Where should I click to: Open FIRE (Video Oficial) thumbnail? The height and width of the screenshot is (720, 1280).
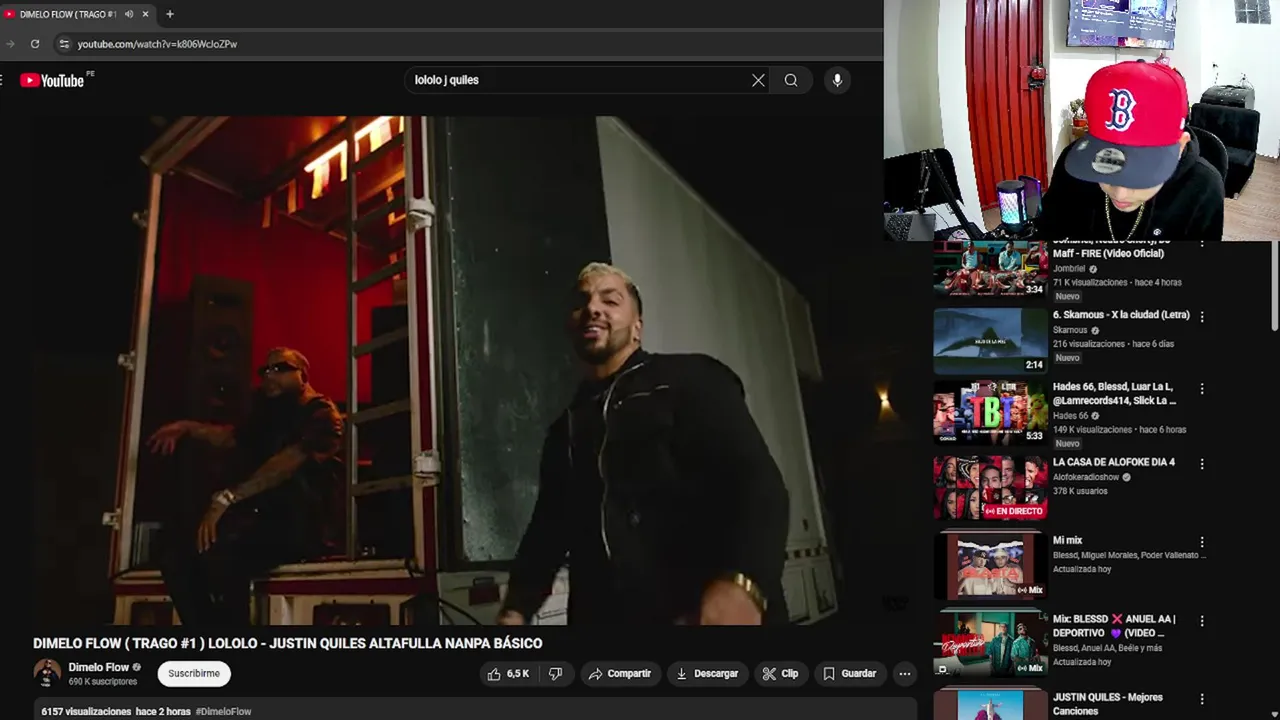coord(990,268)
